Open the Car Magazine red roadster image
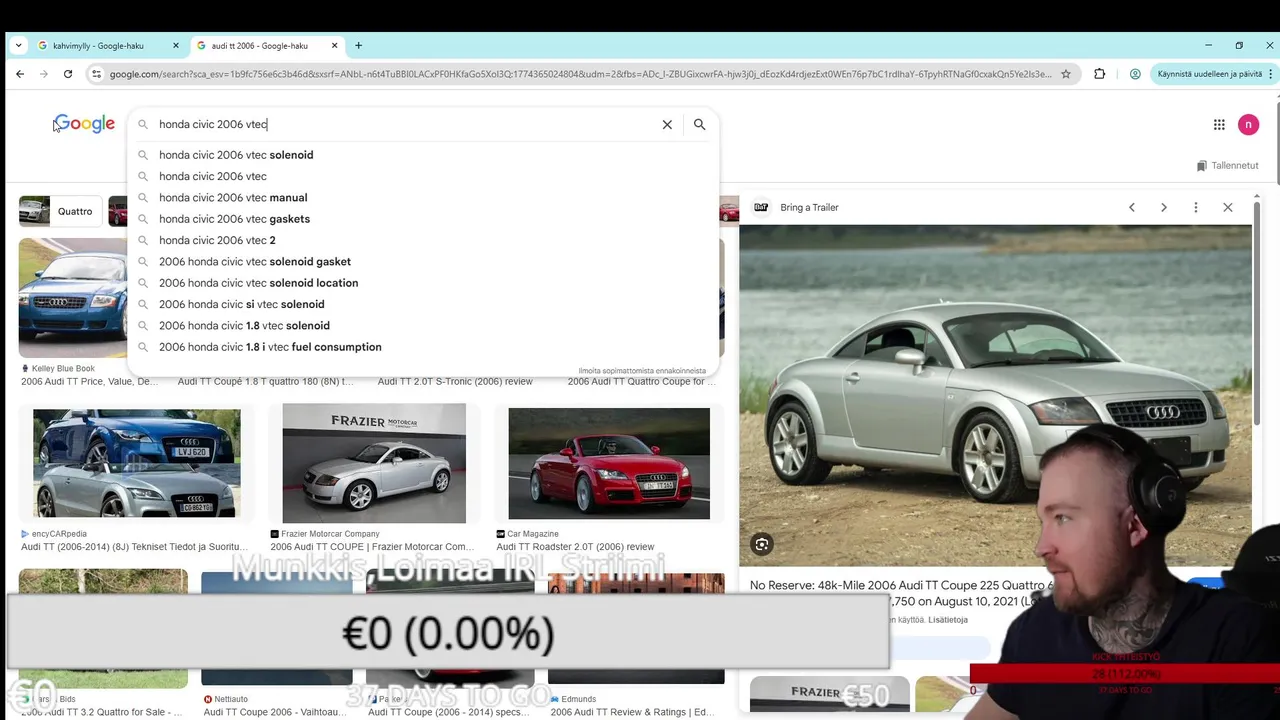1280x720 pixels. click(609, 464)
